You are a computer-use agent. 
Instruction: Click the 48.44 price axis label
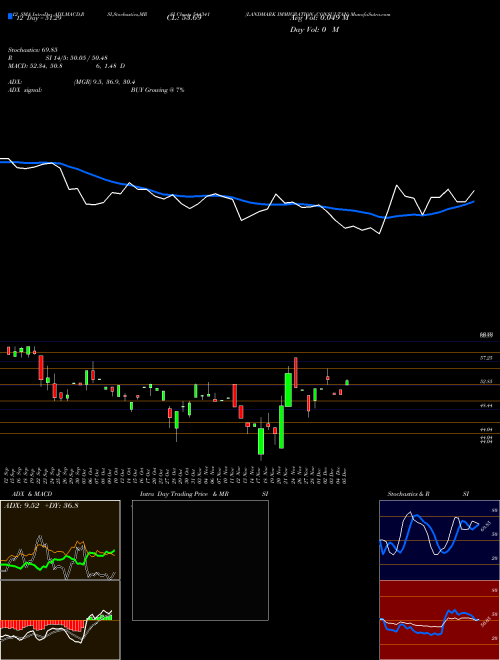click(486, 405)
